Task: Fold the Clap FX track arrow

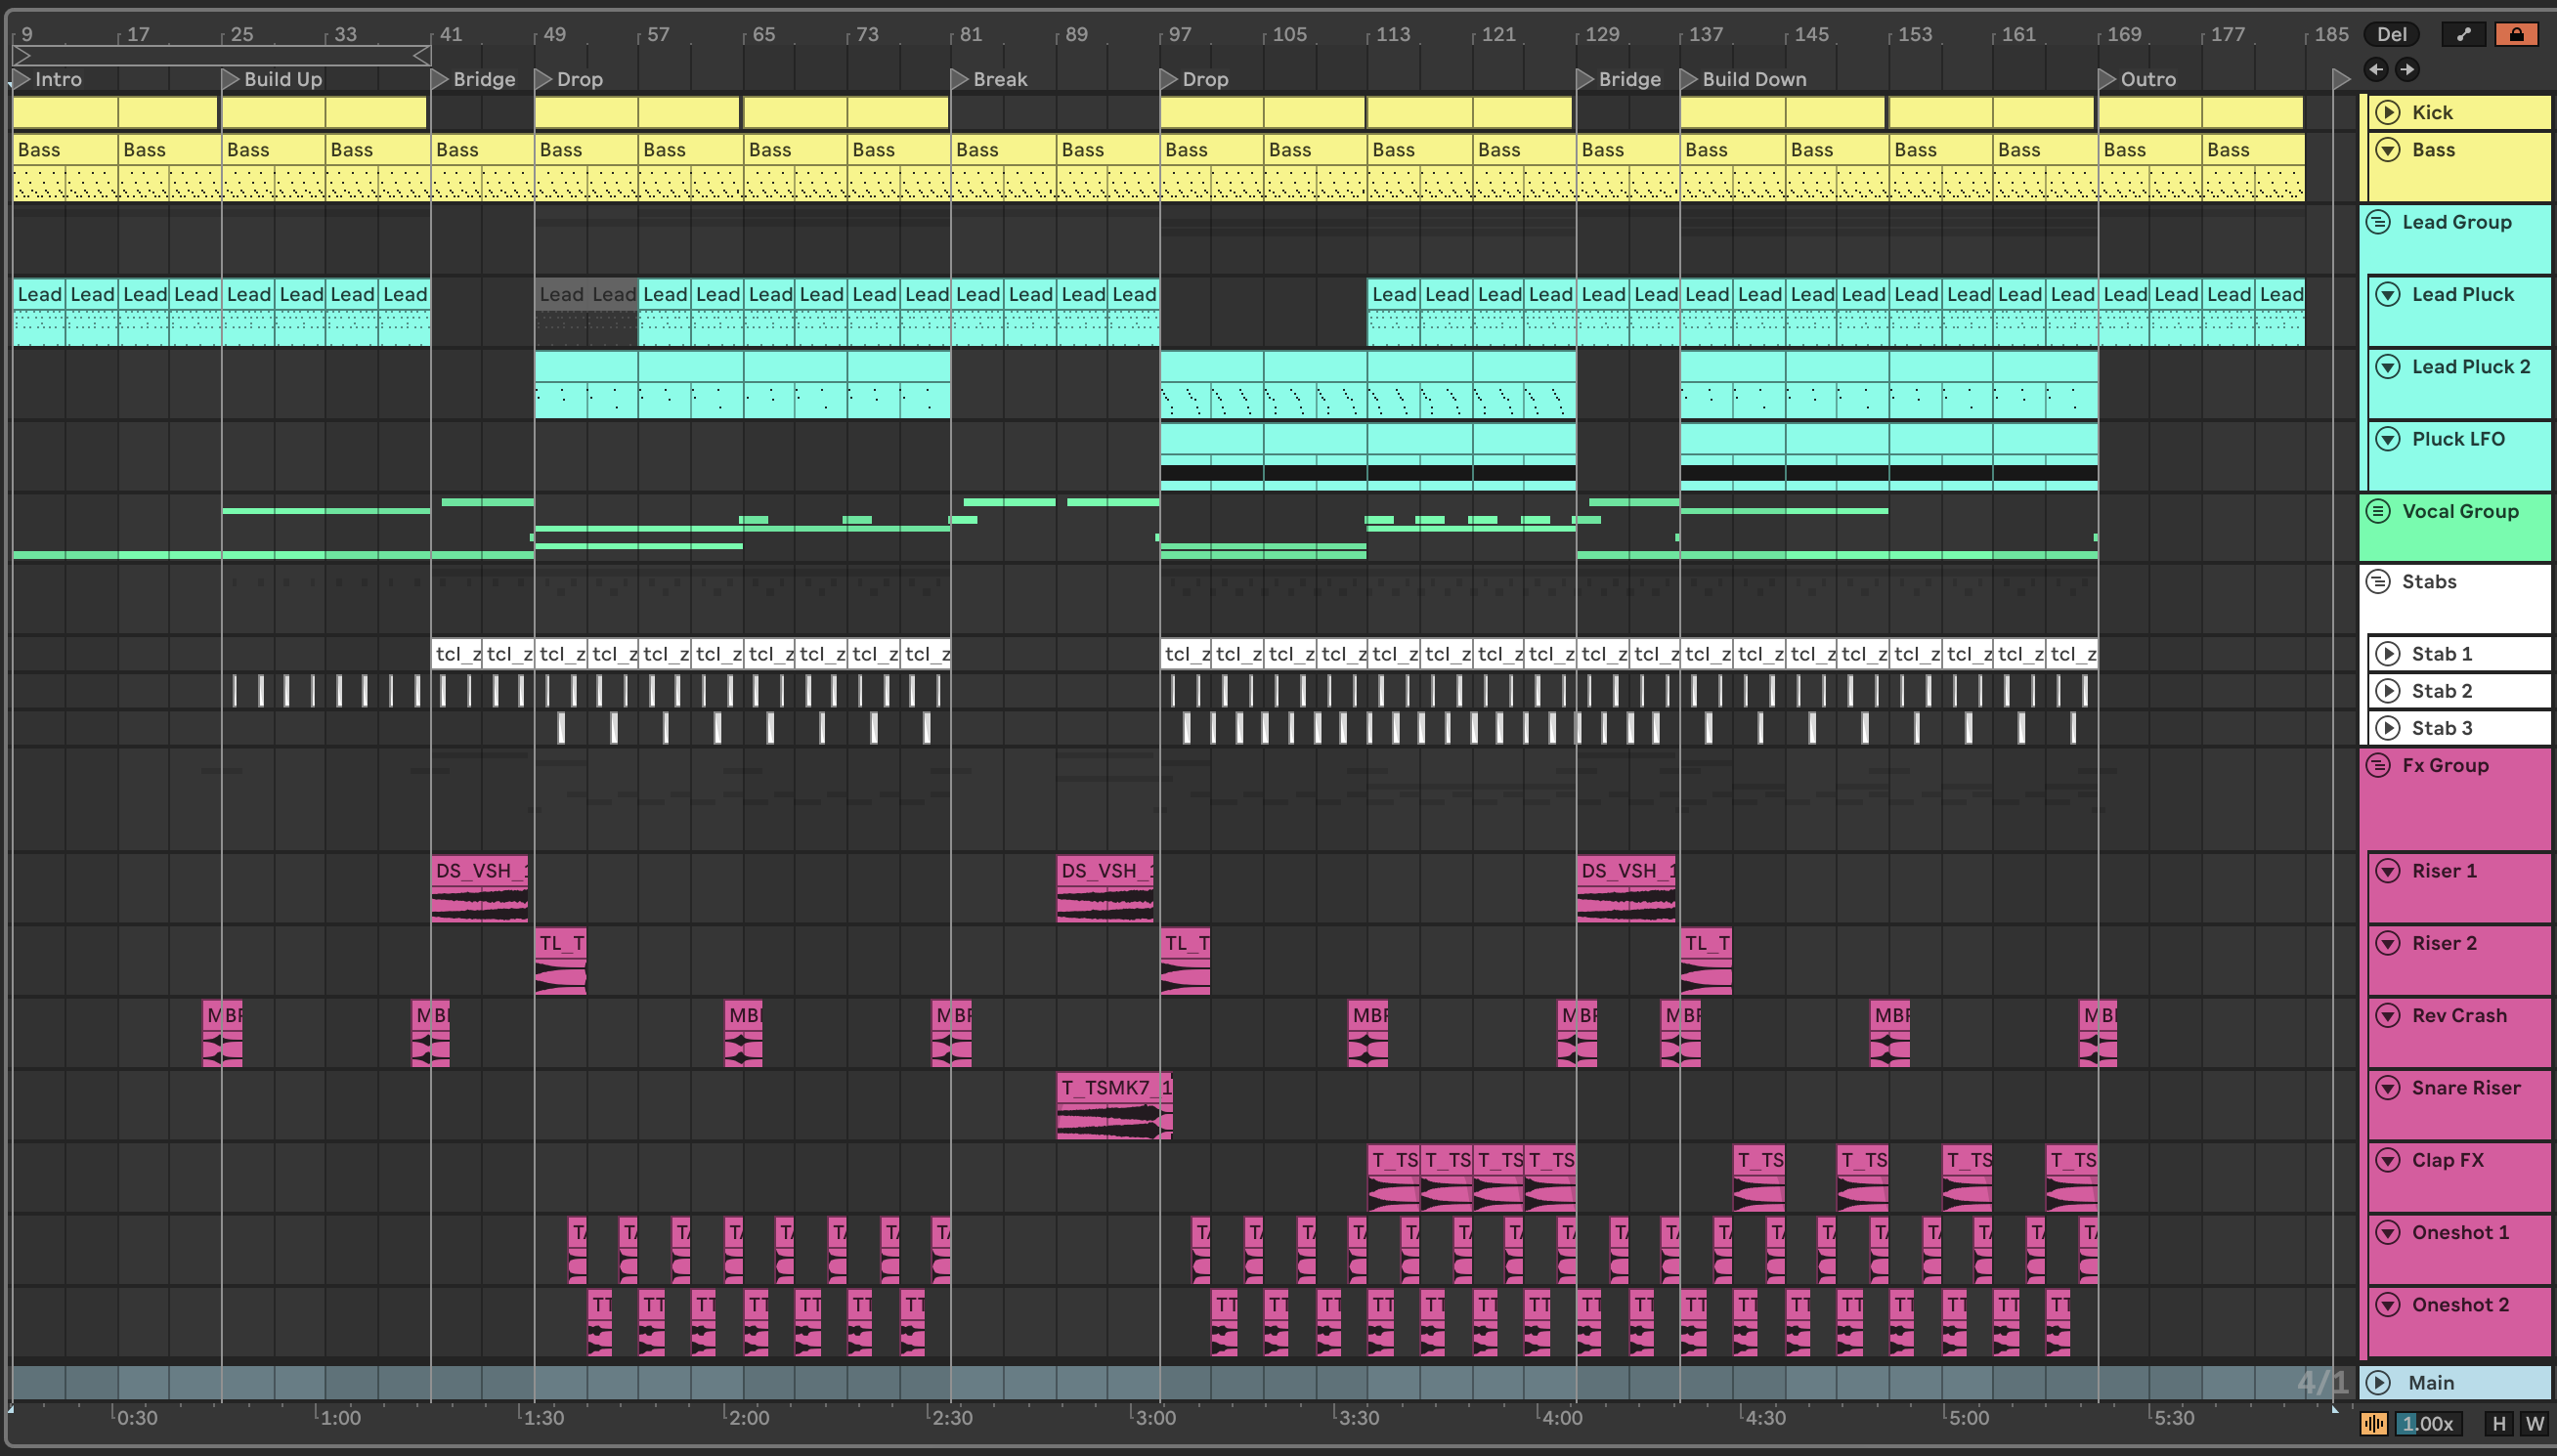Action: (2388, 1160)
